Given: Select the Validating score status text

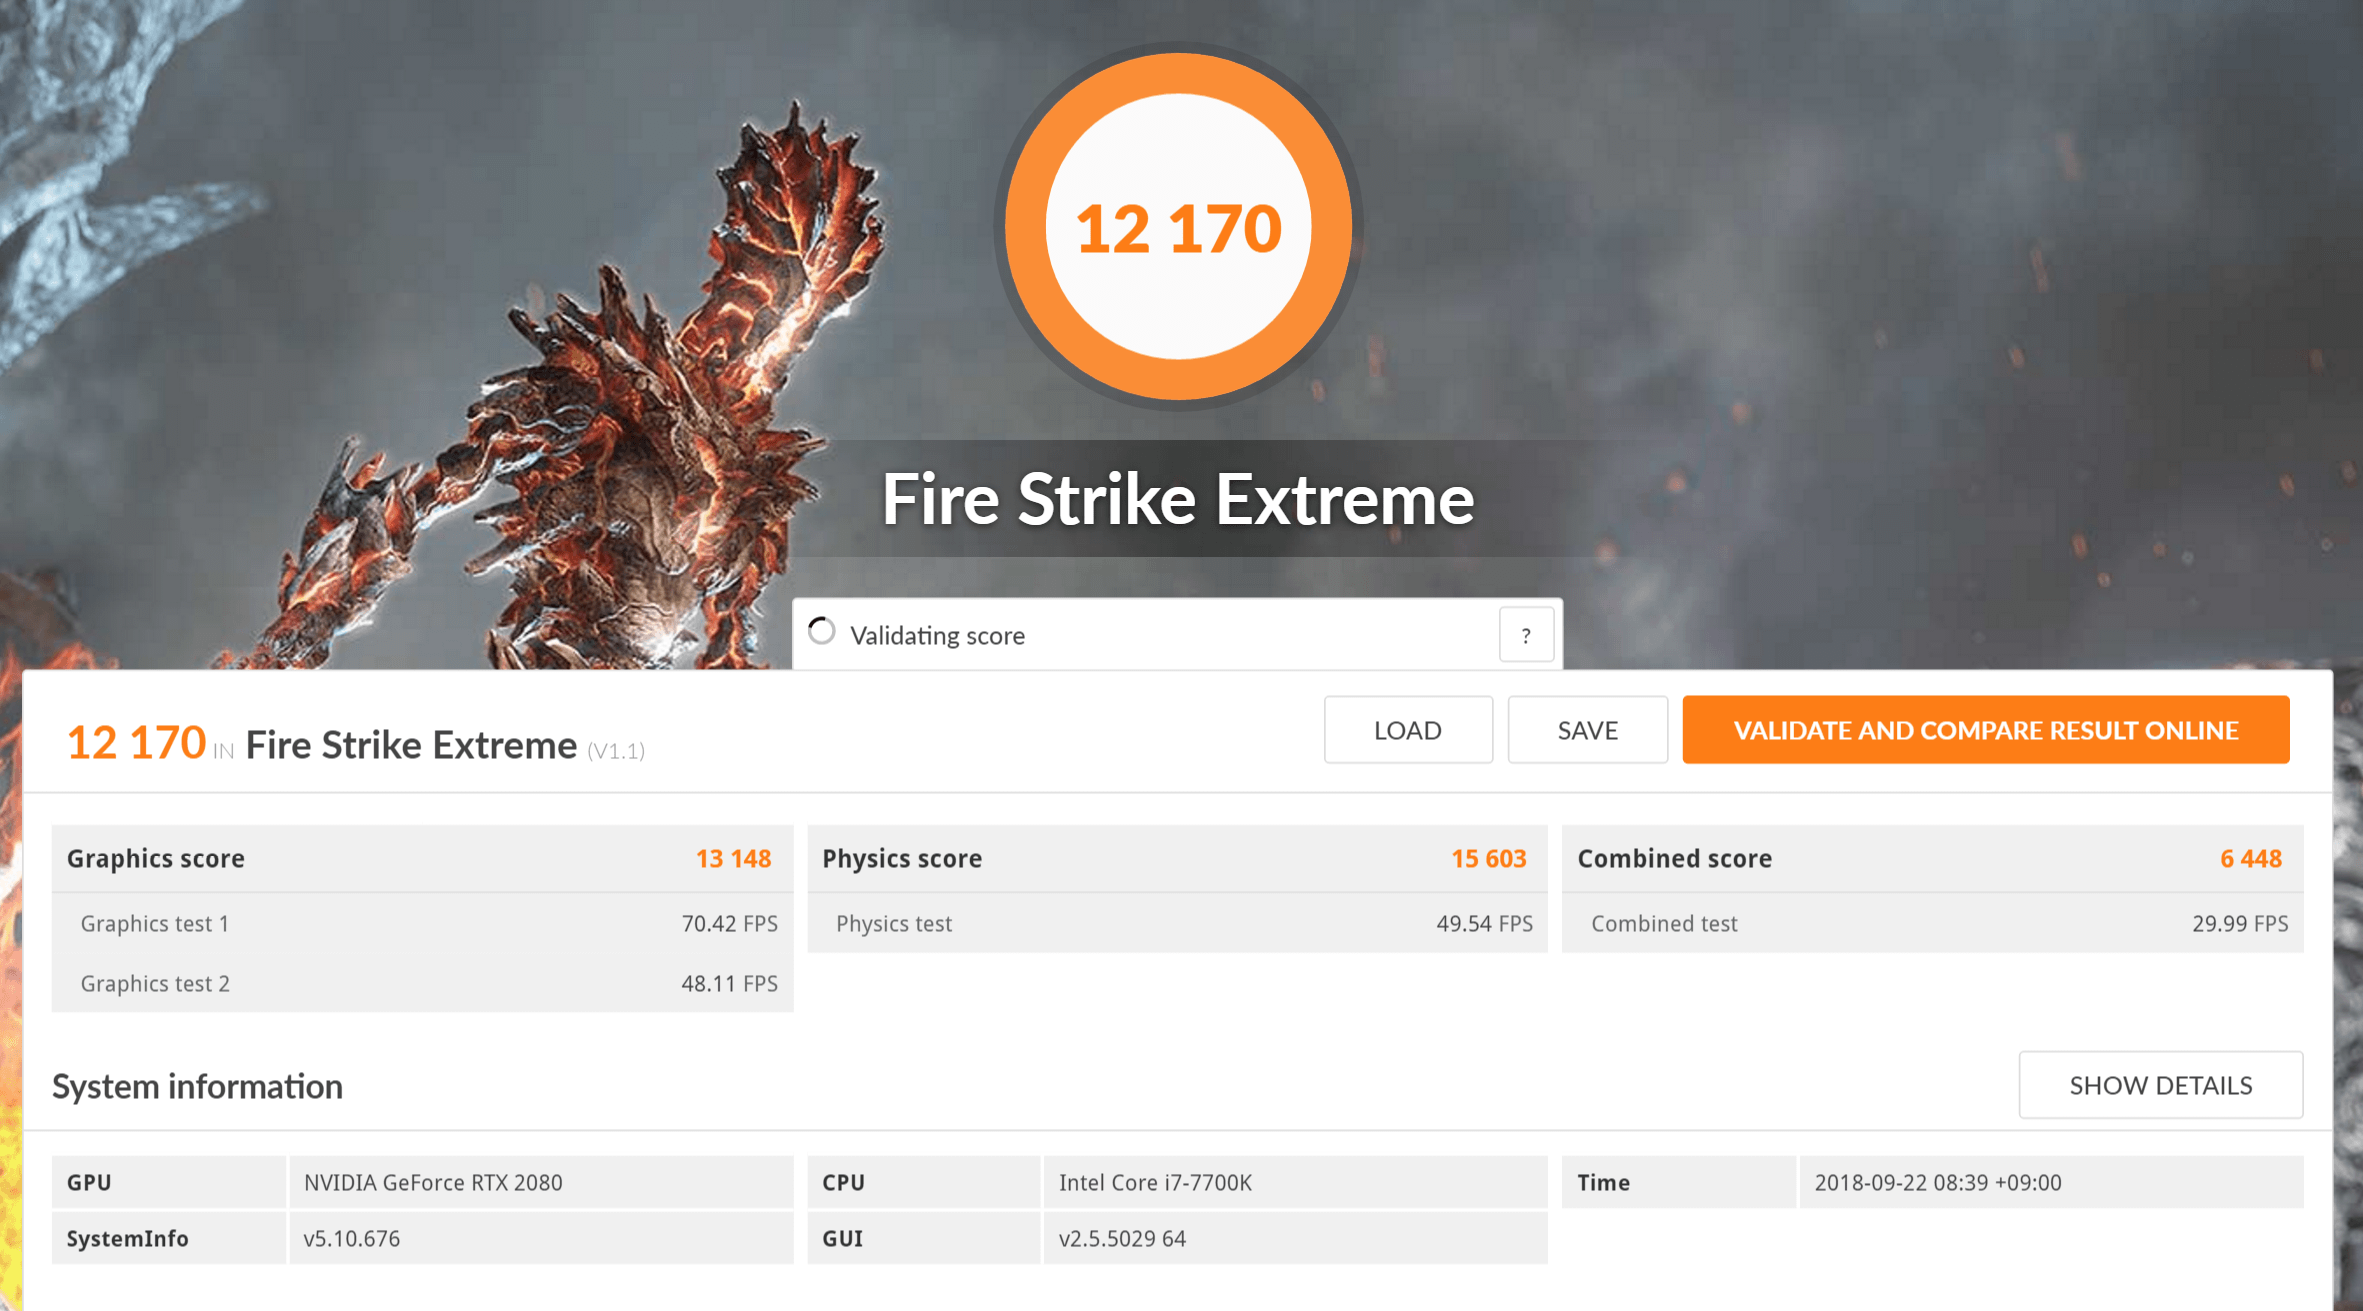Looking at the screenshot, I should point(937,636).
